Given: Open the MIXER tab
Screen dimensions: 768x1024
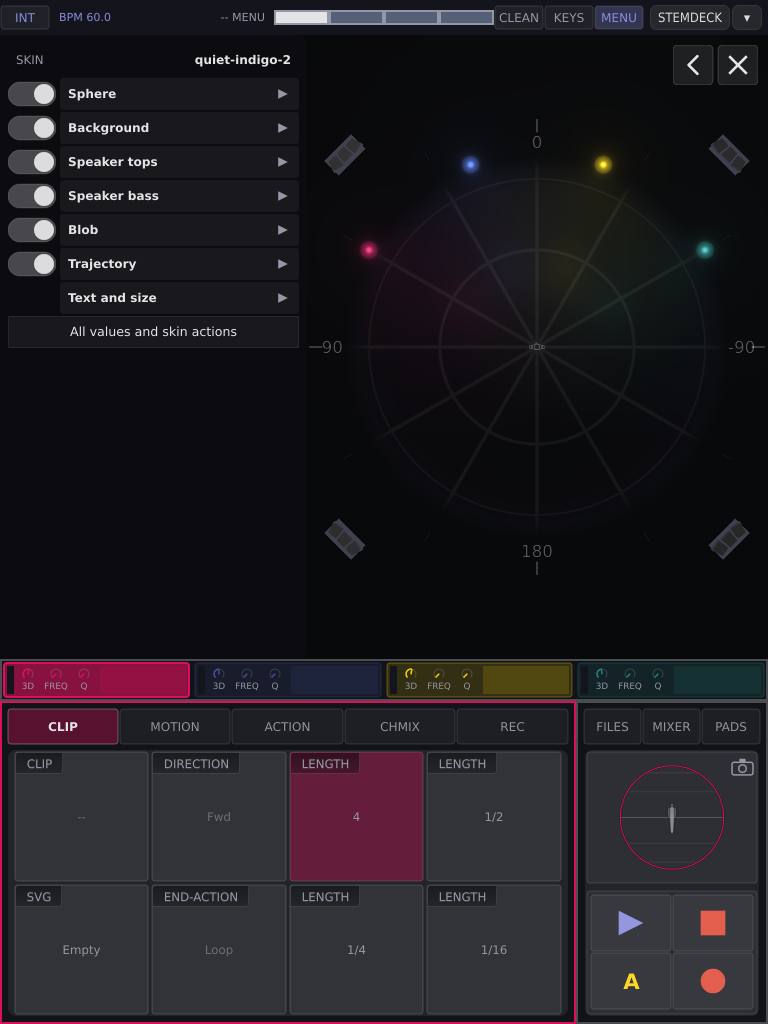Looking at the screenshot, I should [x=671, y=727].
